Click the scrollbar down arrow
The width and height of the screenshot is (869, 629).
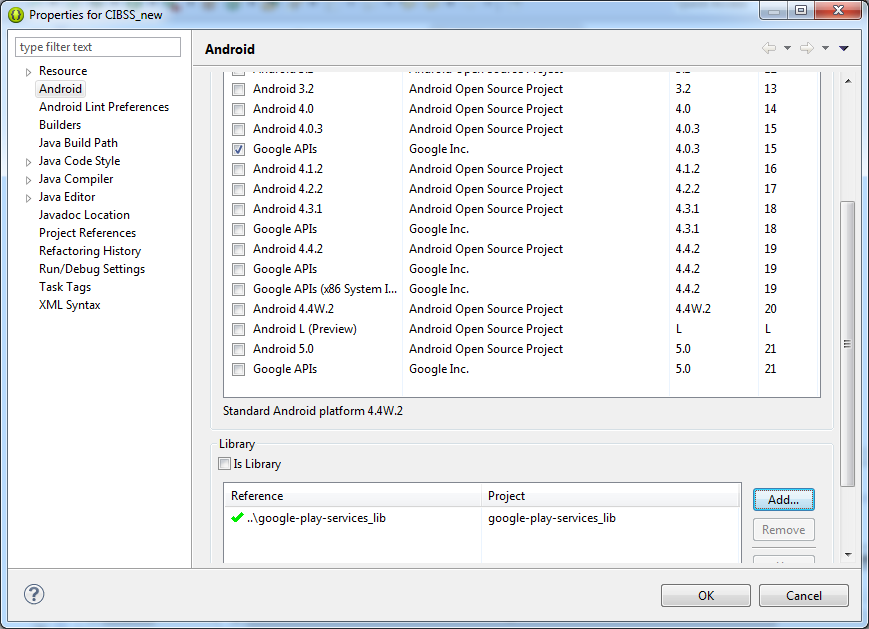(848, 554)
